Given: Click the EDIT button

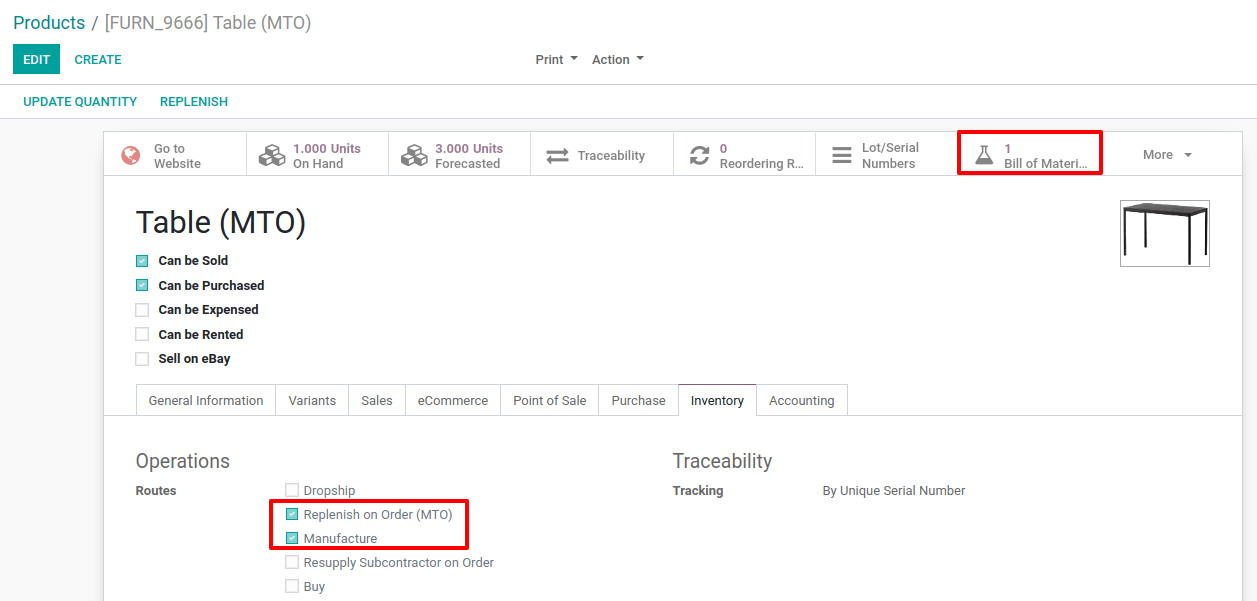Looking at the screenshot, I should [37, 59].
